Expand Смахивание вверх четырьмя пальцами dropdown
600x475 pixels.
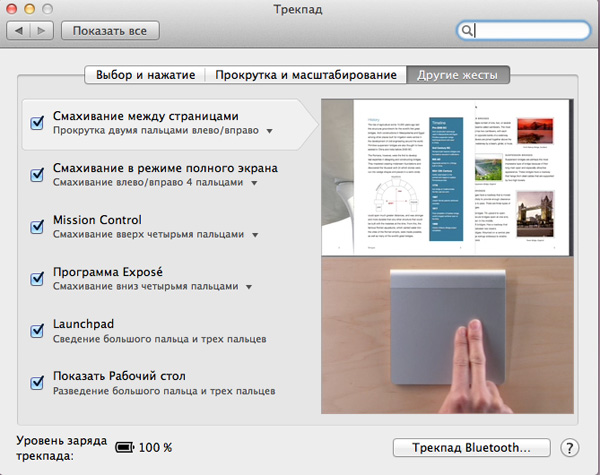(255, 235)
